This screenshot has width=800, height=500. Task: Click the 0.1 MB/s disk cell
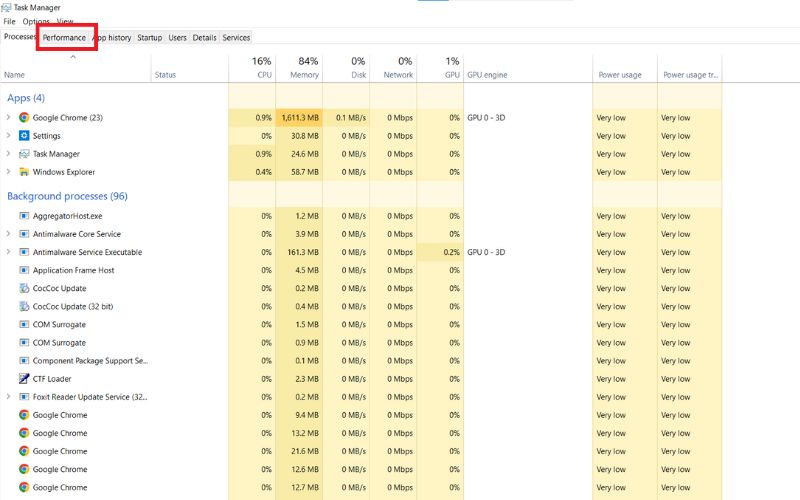click(346, 117)
